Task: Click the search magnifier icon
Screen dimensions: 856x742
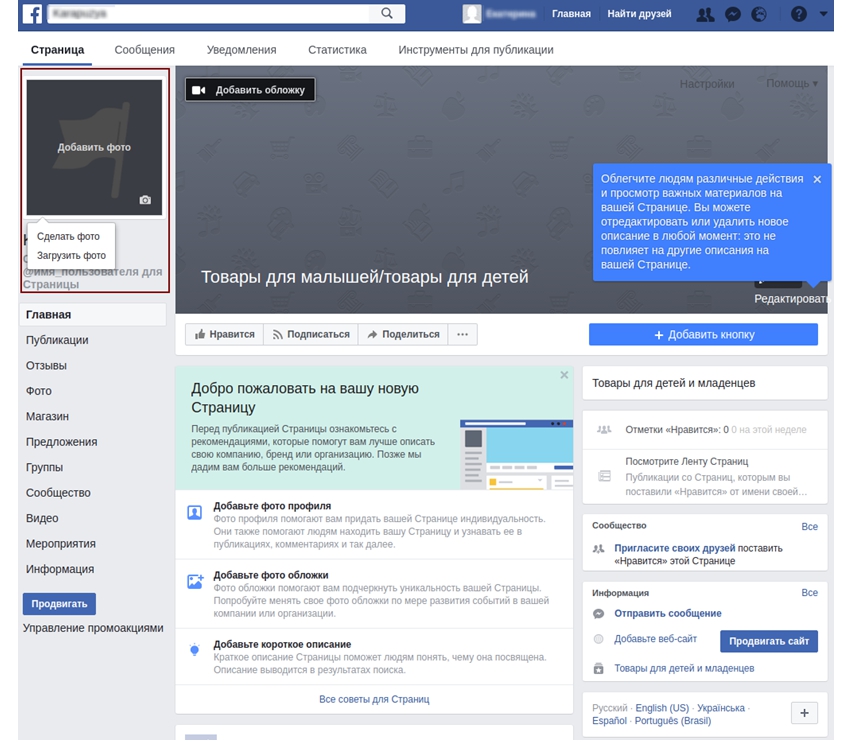Action: 387,14
